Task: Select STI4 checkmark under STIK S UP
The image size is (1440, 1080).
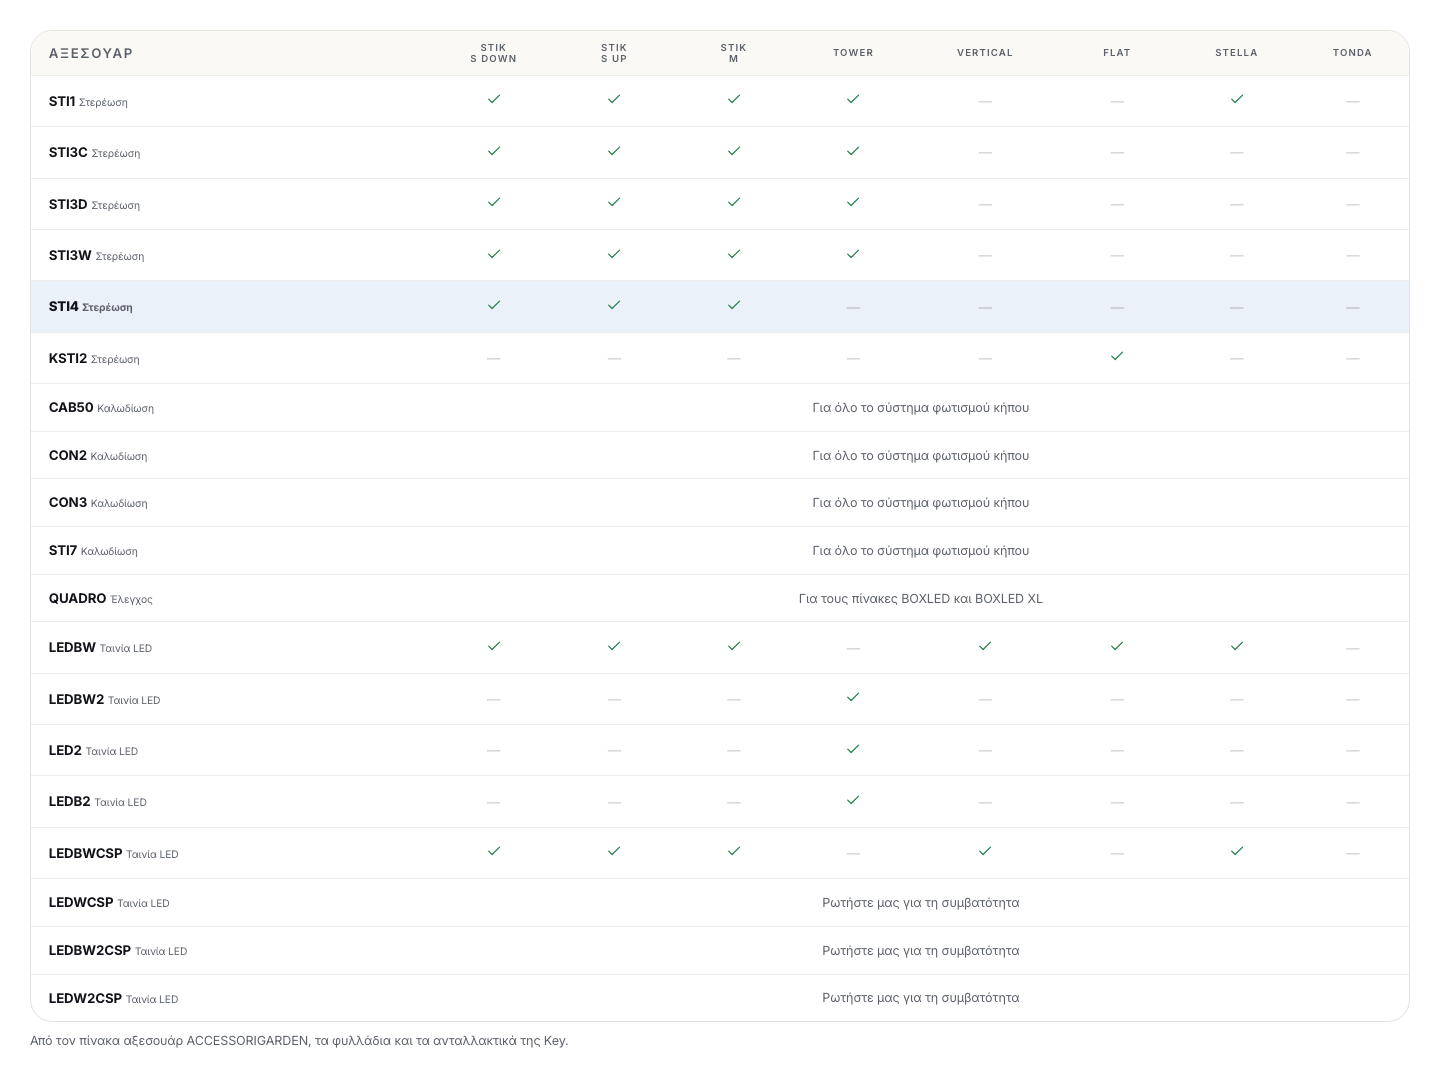Action: tap(614, 305)
